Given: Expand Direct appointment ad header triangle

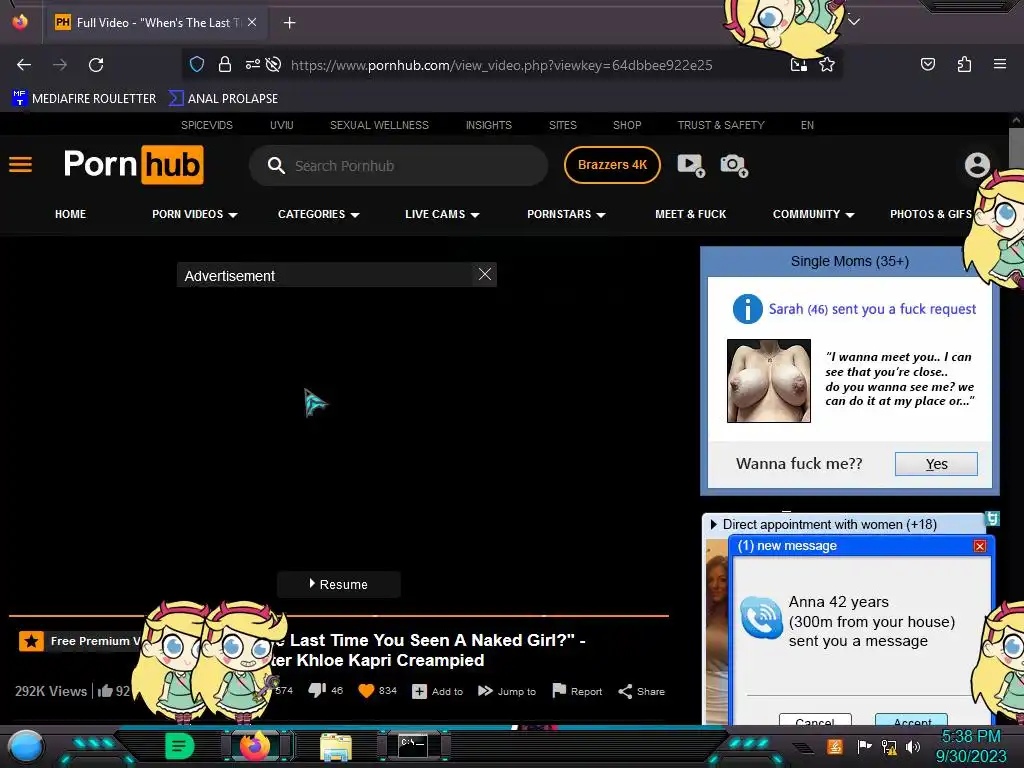Looking at the screenshot, I should point(713,524).
